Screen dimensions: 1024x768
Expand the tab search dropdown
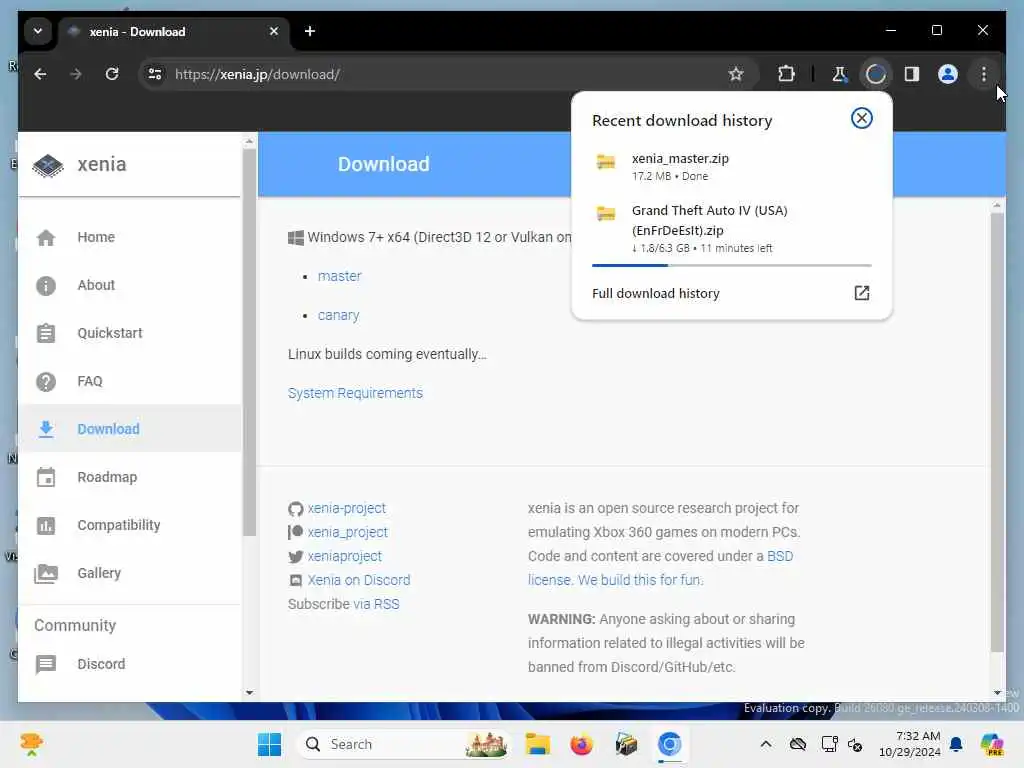coord(38,31)
